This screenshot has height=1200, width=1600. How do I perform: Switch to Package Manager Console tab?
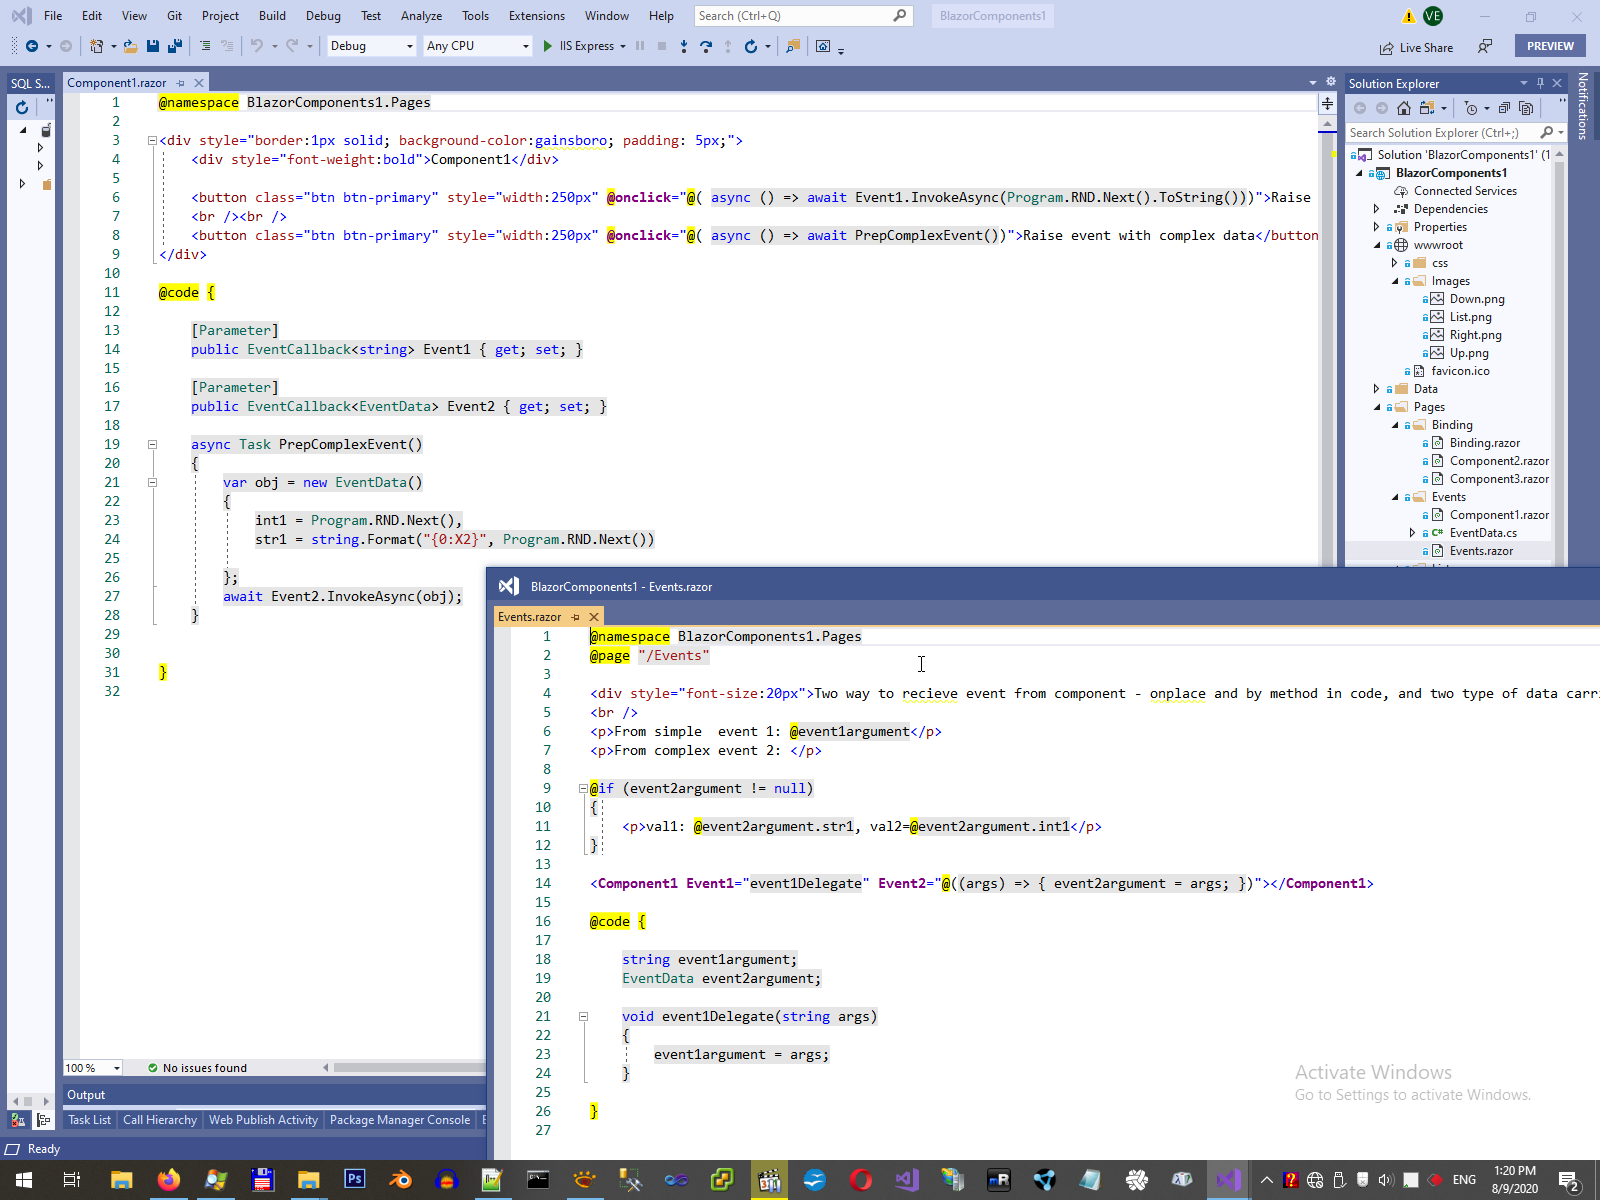coord(399,1120)
